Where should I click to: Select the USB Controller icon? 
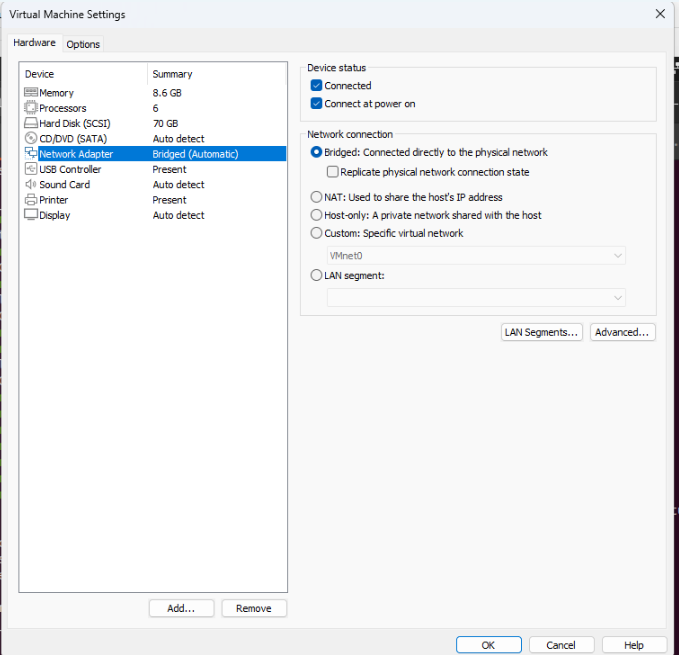click(x=31, y=169)
